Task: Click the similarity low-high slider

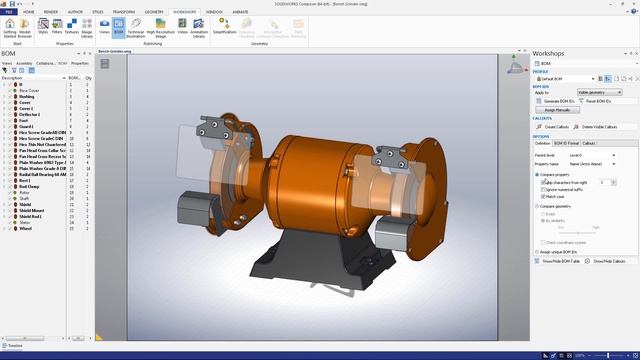Action: click(578, 233)
